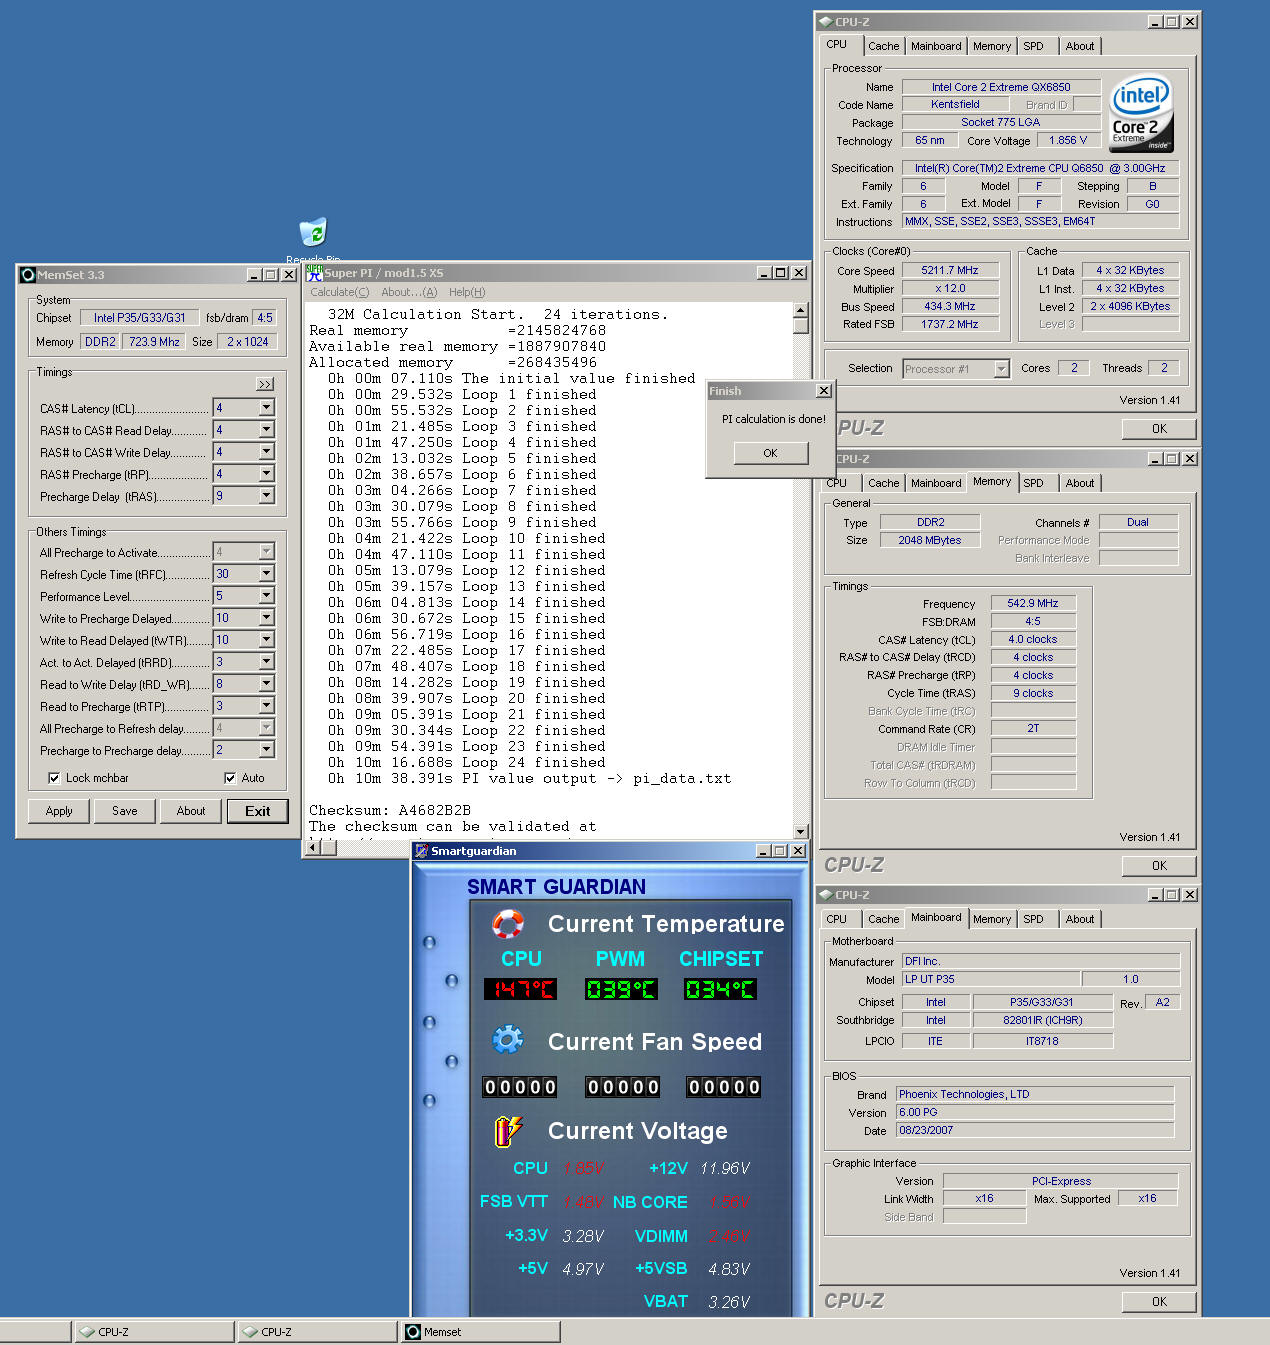
Task: Click the MemSet timings expand arrows button
Action: [x=265, y=384]
